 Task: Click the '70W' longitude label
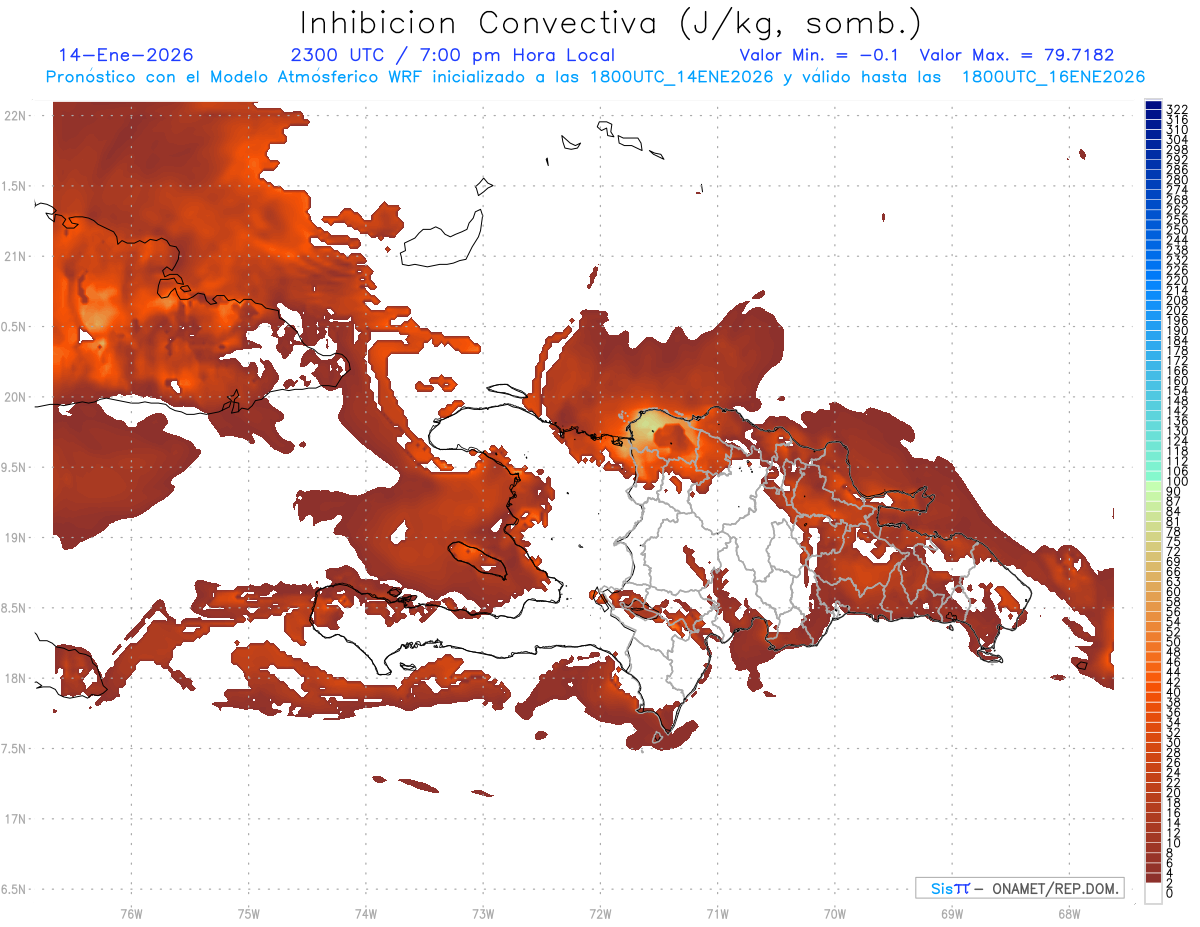[x=835, y=913]
